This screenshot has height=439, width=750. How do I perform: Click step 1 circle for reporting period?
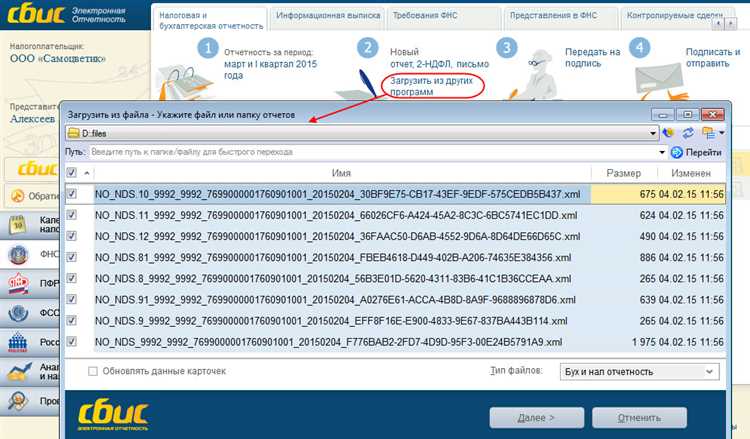coord(208,48)
